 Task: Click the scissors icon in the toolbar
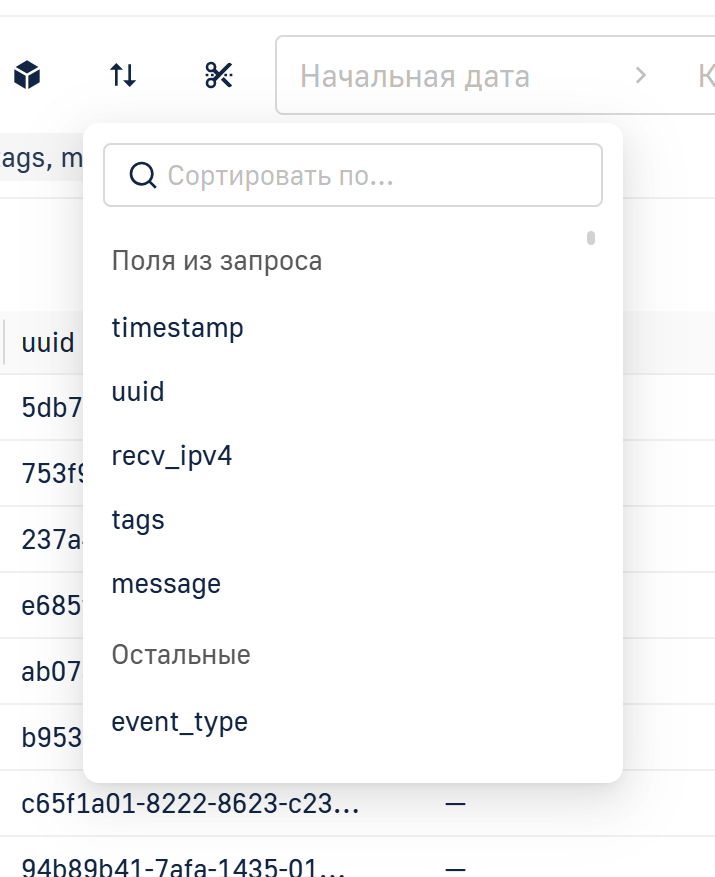coord(219,75)
